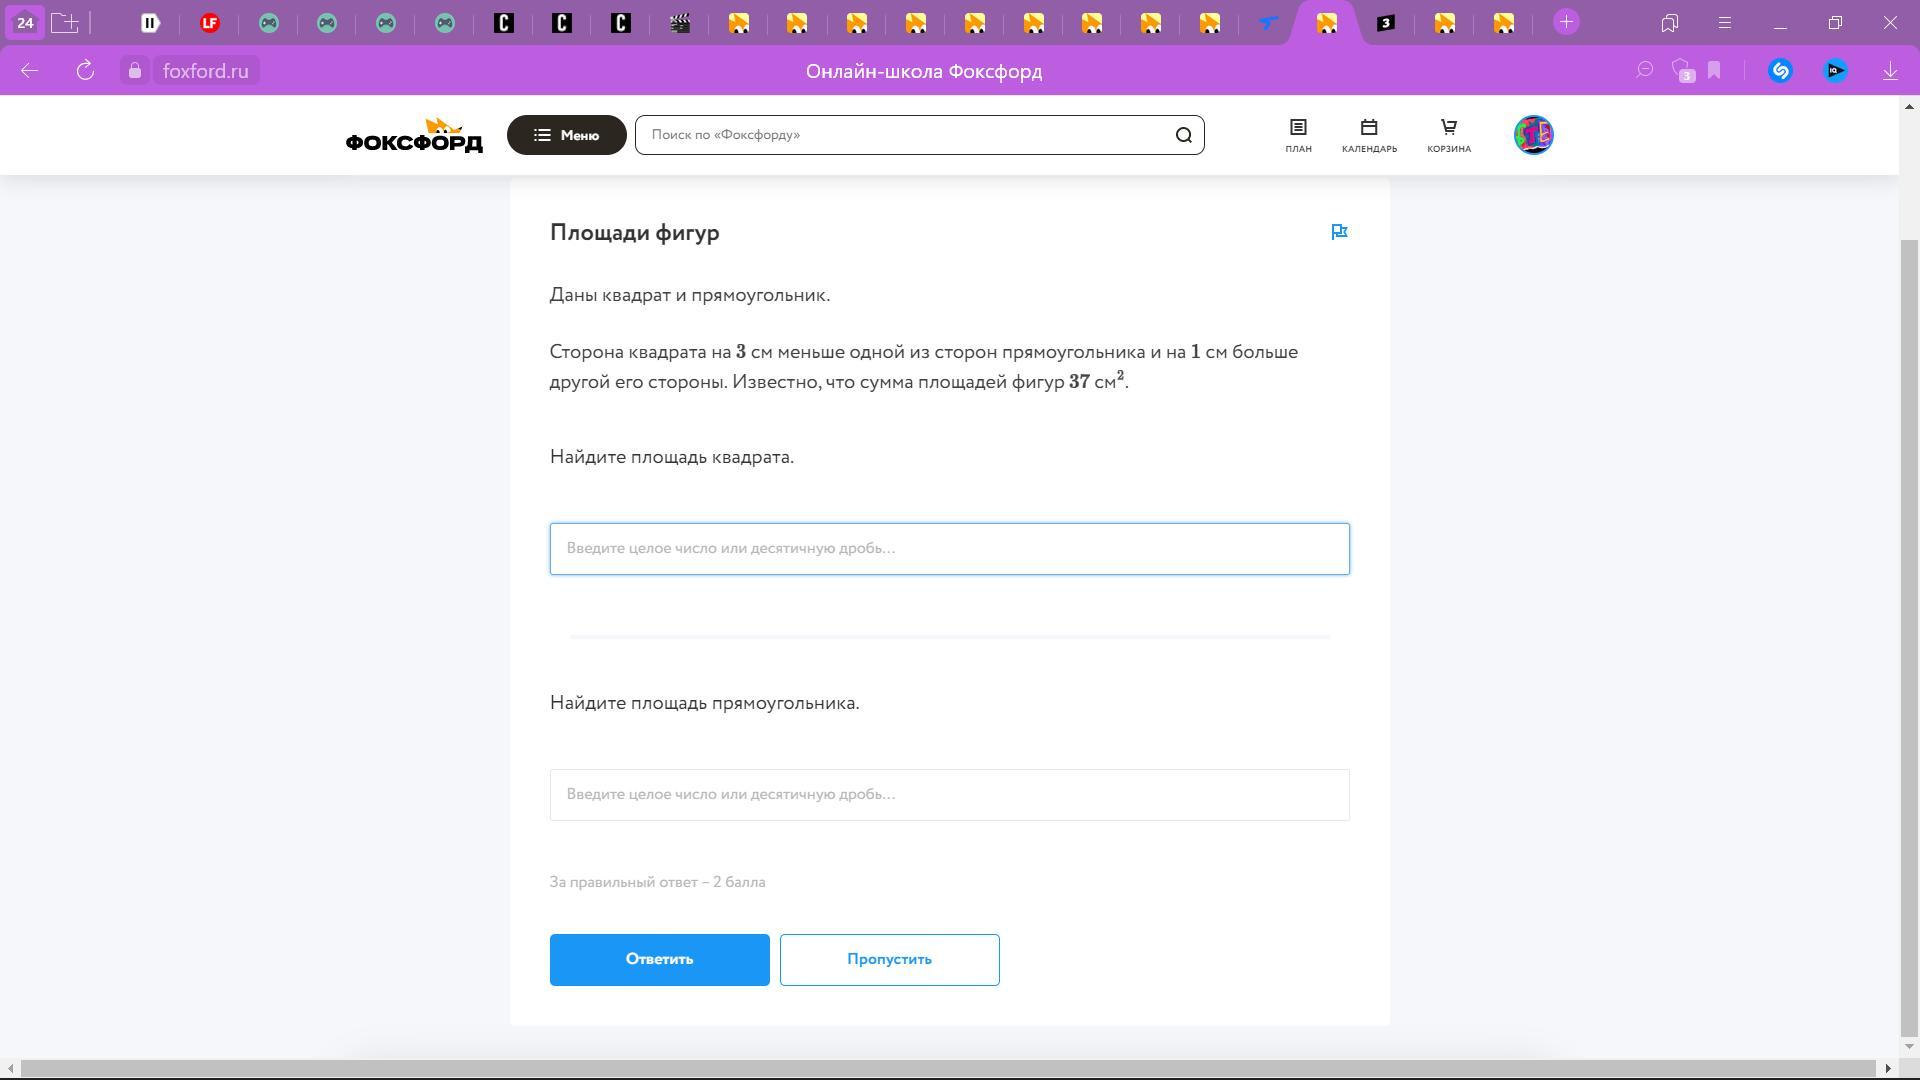Screen dimensions: 1920x1080
Task: Switch to the LF browser tab
Action: (x=209, y=23)
